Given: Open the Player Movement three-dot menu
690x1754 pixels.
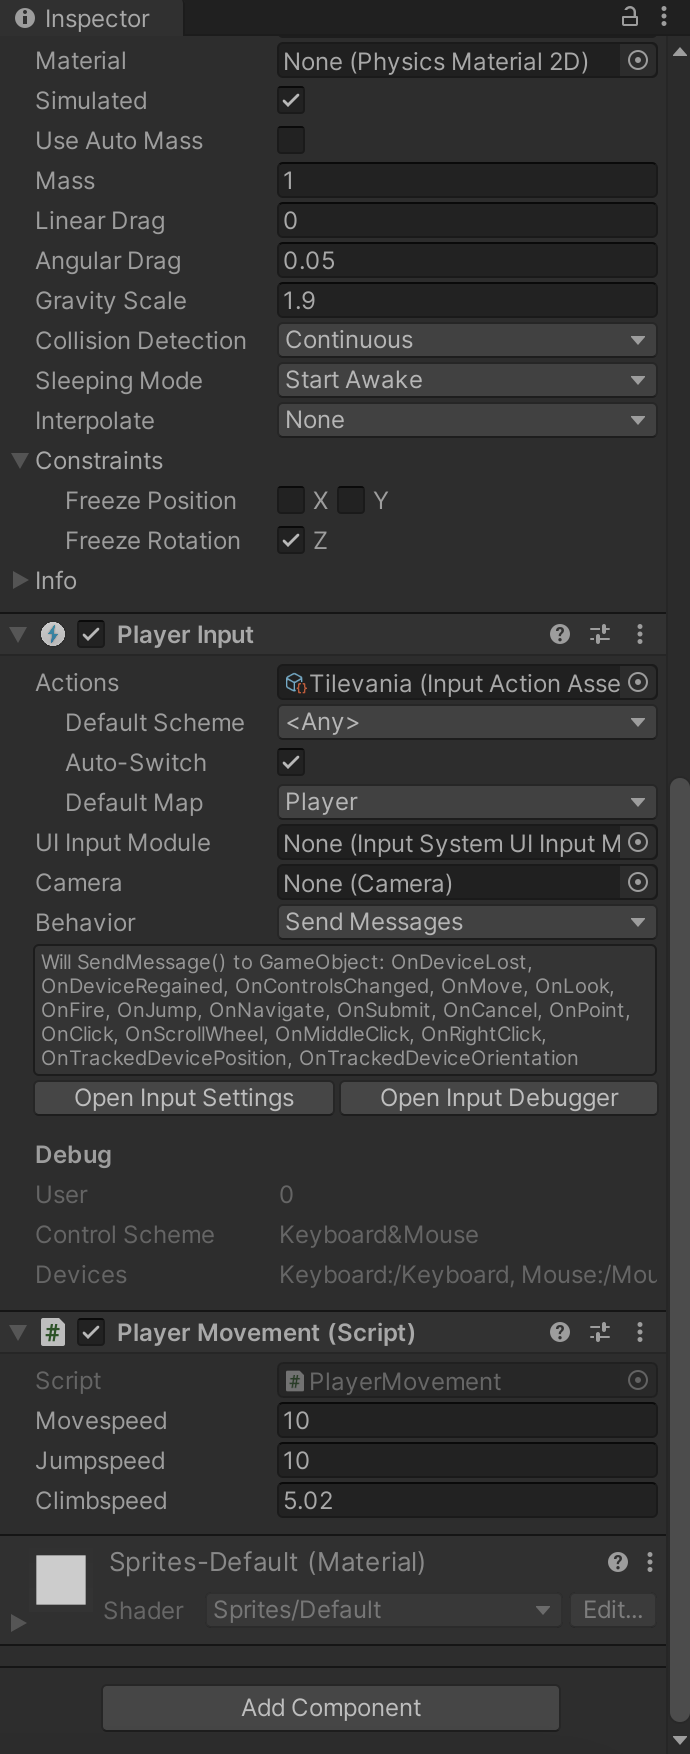Looking at the screenshot, I should pyautogui.click(x=640, y=1332).
